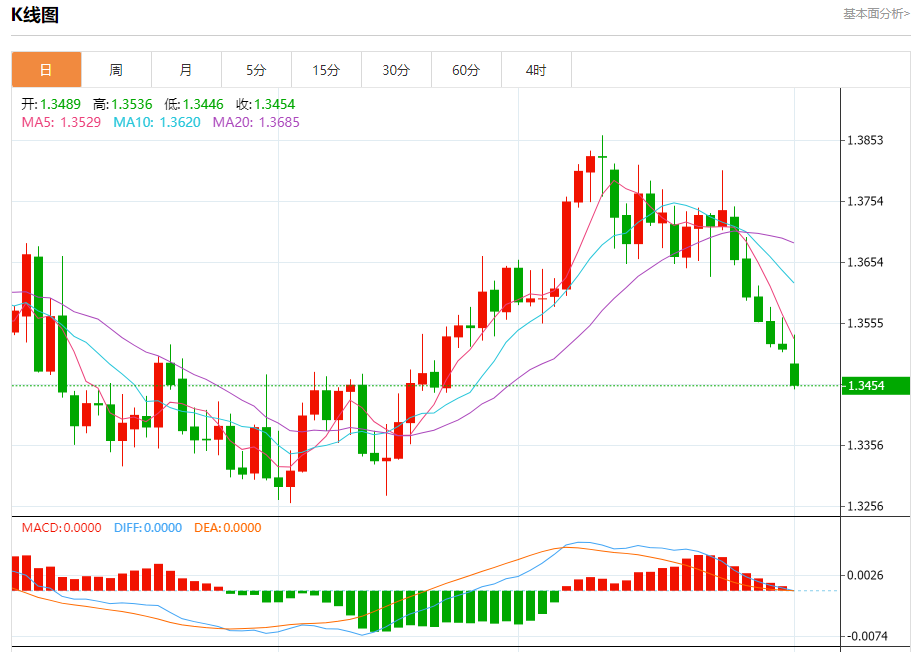Click the green 1.3454 current price label
The width and height of the screenshot is (922, 652).
[876, 386]
